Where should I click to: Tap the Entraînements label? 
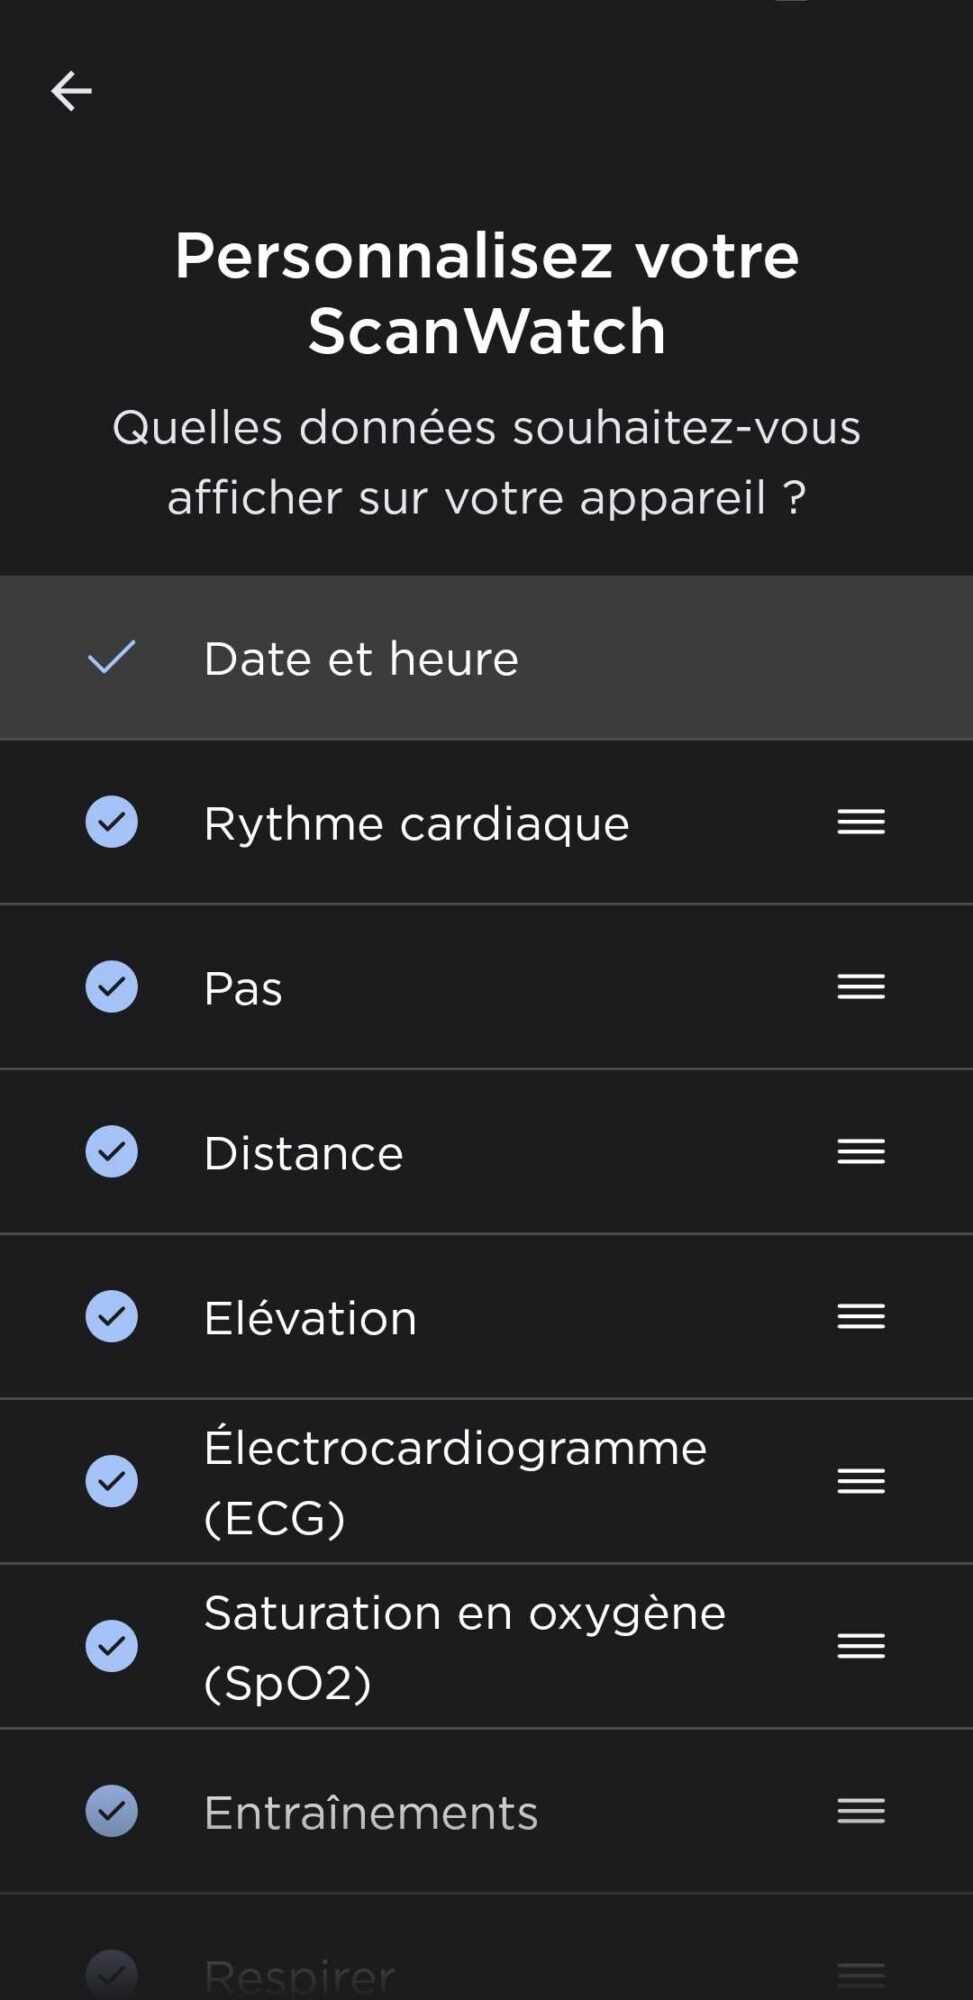[x=371, y=1813]
